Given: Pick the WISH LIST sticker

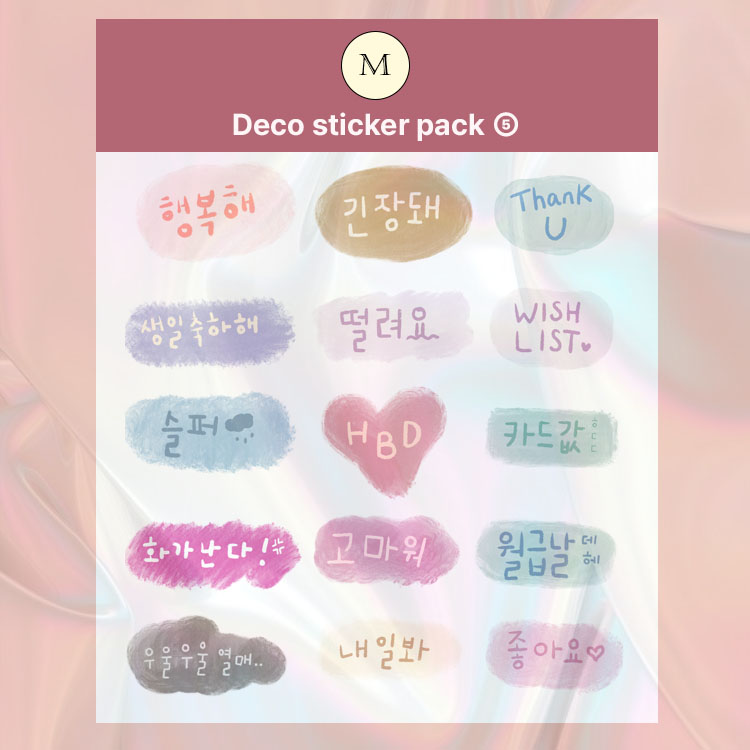Looking at the screenshot, I should click(x=551, y=328).
